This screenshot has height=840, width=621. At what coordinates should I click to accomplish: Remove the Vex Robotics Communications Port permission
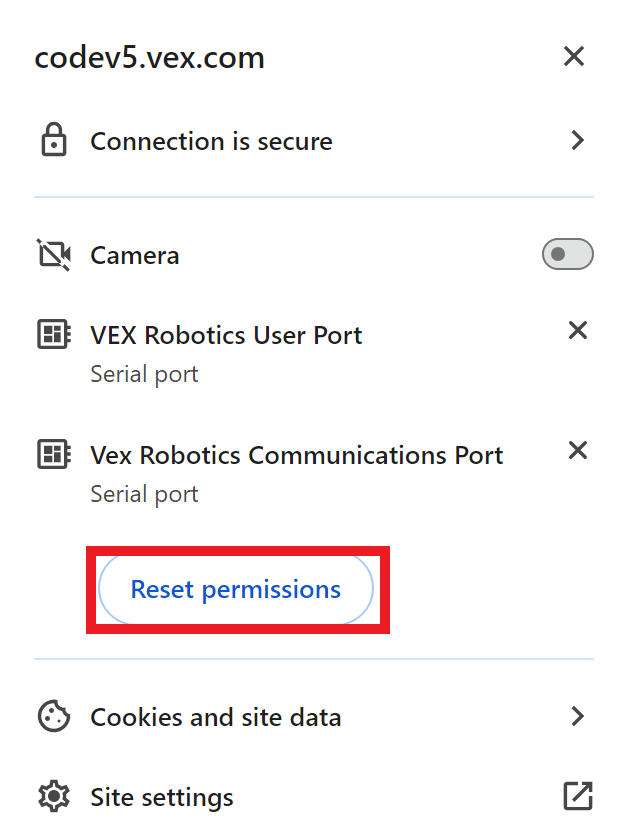(x=577, y=450)
